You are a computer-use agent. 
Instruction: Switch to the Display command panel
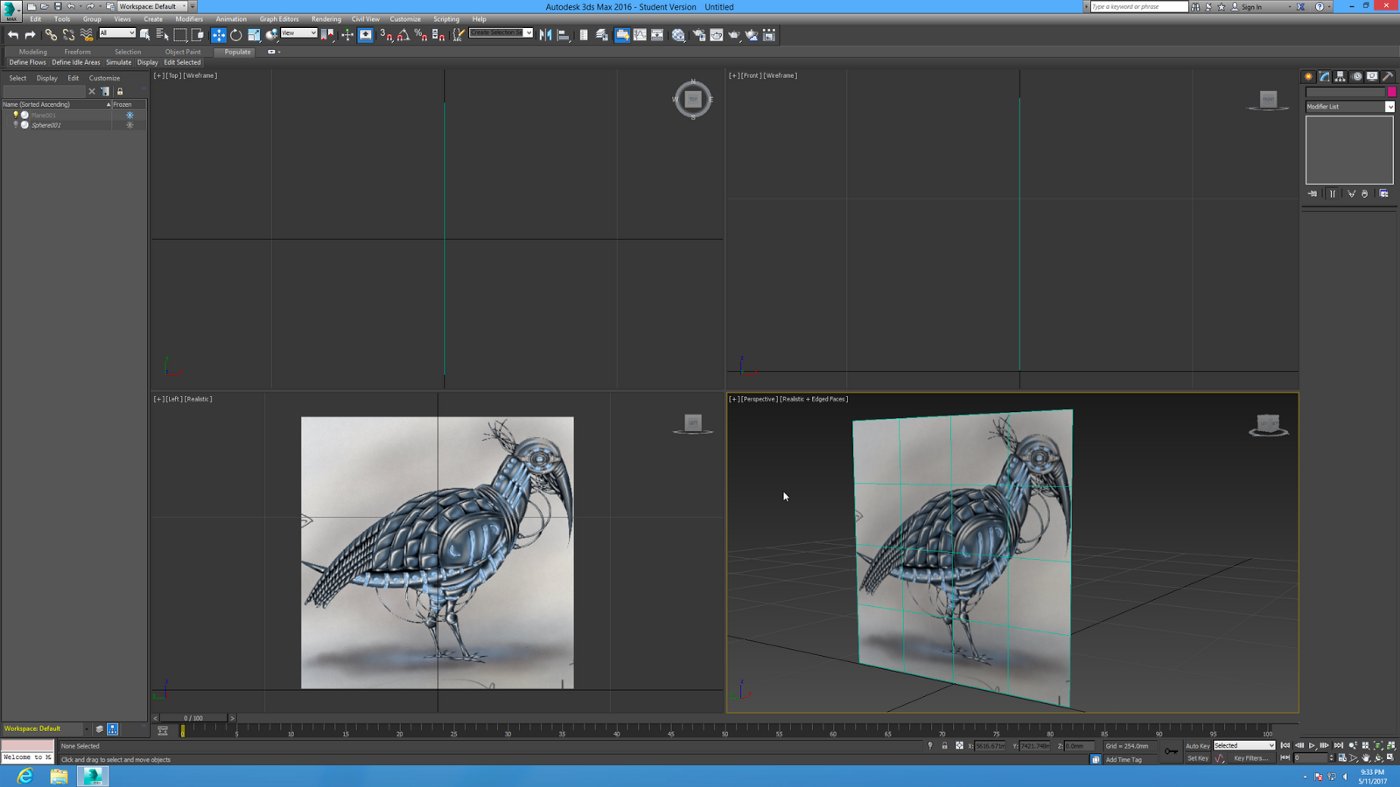(x=1373, y=76)
